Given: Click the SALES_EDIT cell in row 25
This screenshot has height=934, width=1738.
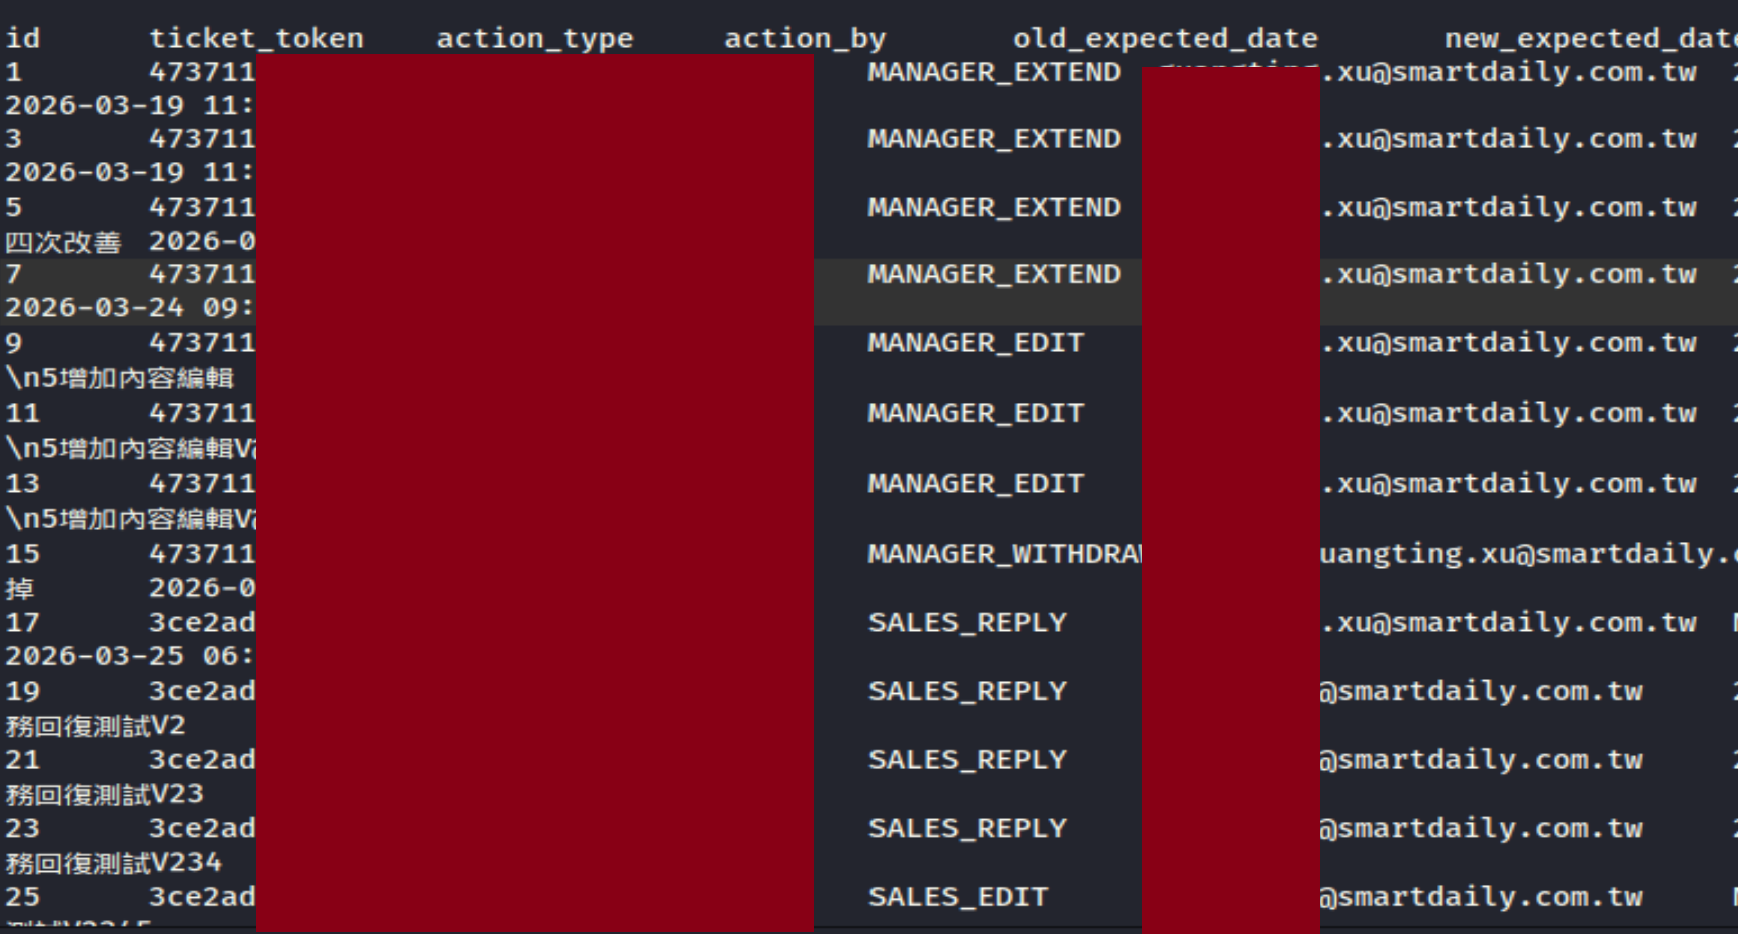Looking at the screenshot, I should coord(958,897).
